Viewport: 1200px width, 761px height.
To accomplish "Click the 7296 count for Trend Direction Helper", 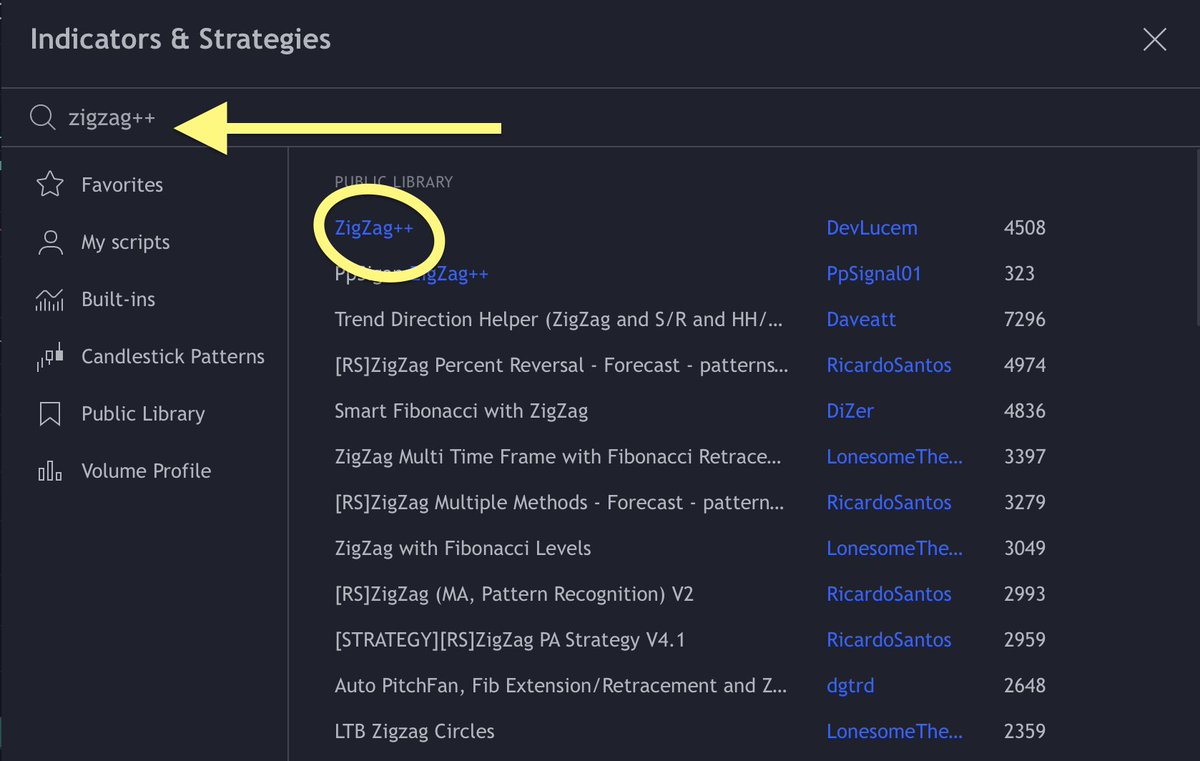I will coord(1025,320).
